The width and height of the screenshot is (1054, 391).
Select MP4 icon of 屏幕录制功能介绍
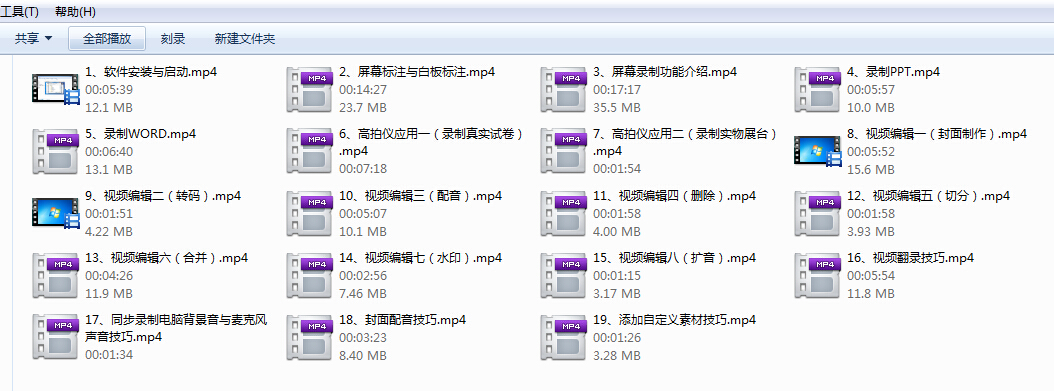[x=563, y=89]
